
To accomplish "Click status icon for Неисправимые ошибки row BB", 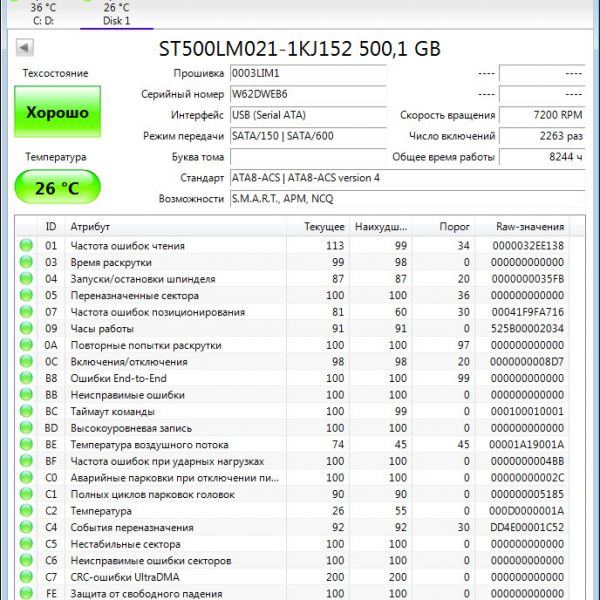I will click(x=26, y=395).
